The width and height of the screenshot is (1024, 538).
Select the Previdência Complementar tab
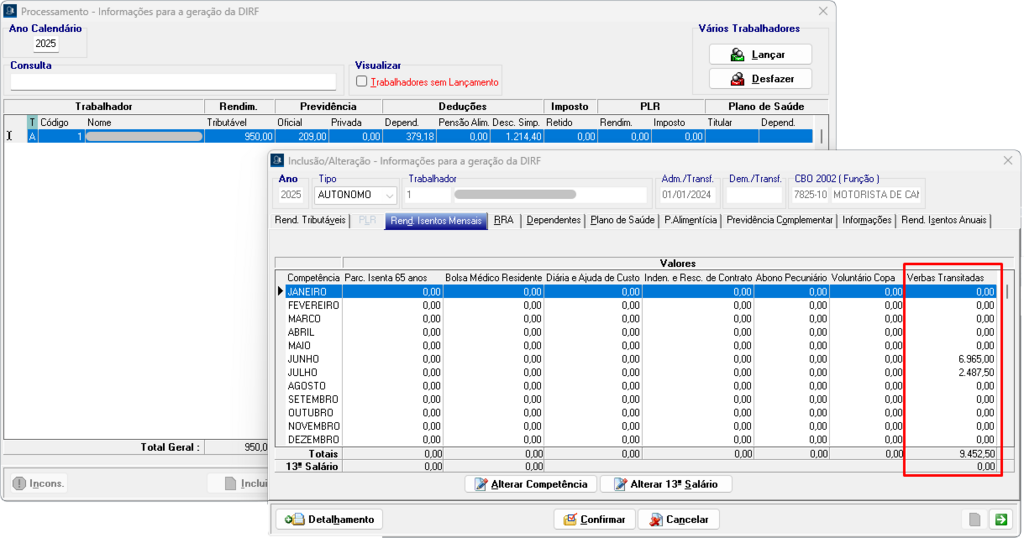tap(780, 220)
